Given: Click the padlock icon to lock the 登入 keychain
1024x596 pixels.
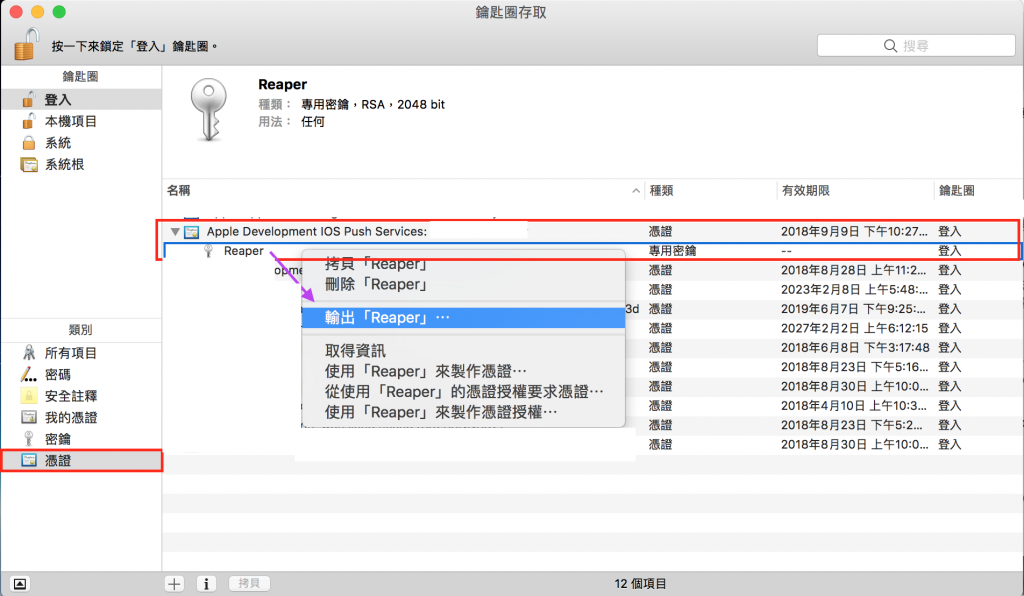Looking at the screenshot, I should pyautogui.click(x=26, y=44).
